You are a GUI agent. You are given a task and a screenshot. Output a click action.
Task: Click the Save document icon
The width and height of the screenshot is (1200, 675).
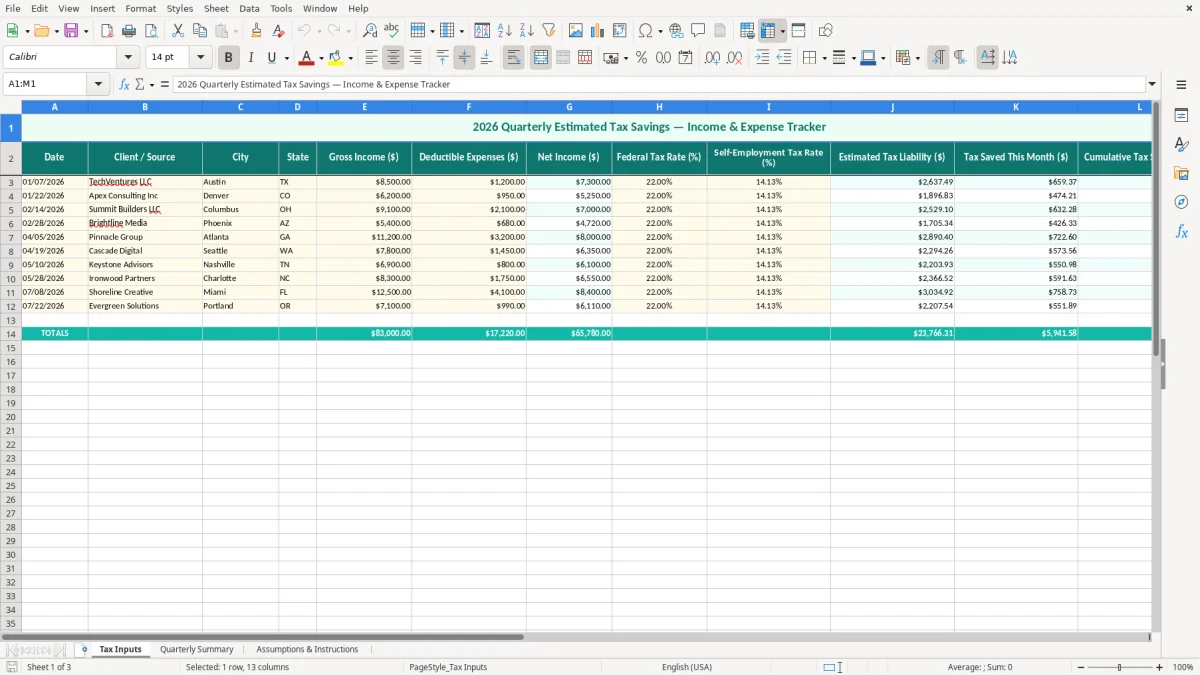(x=71, y=31)
